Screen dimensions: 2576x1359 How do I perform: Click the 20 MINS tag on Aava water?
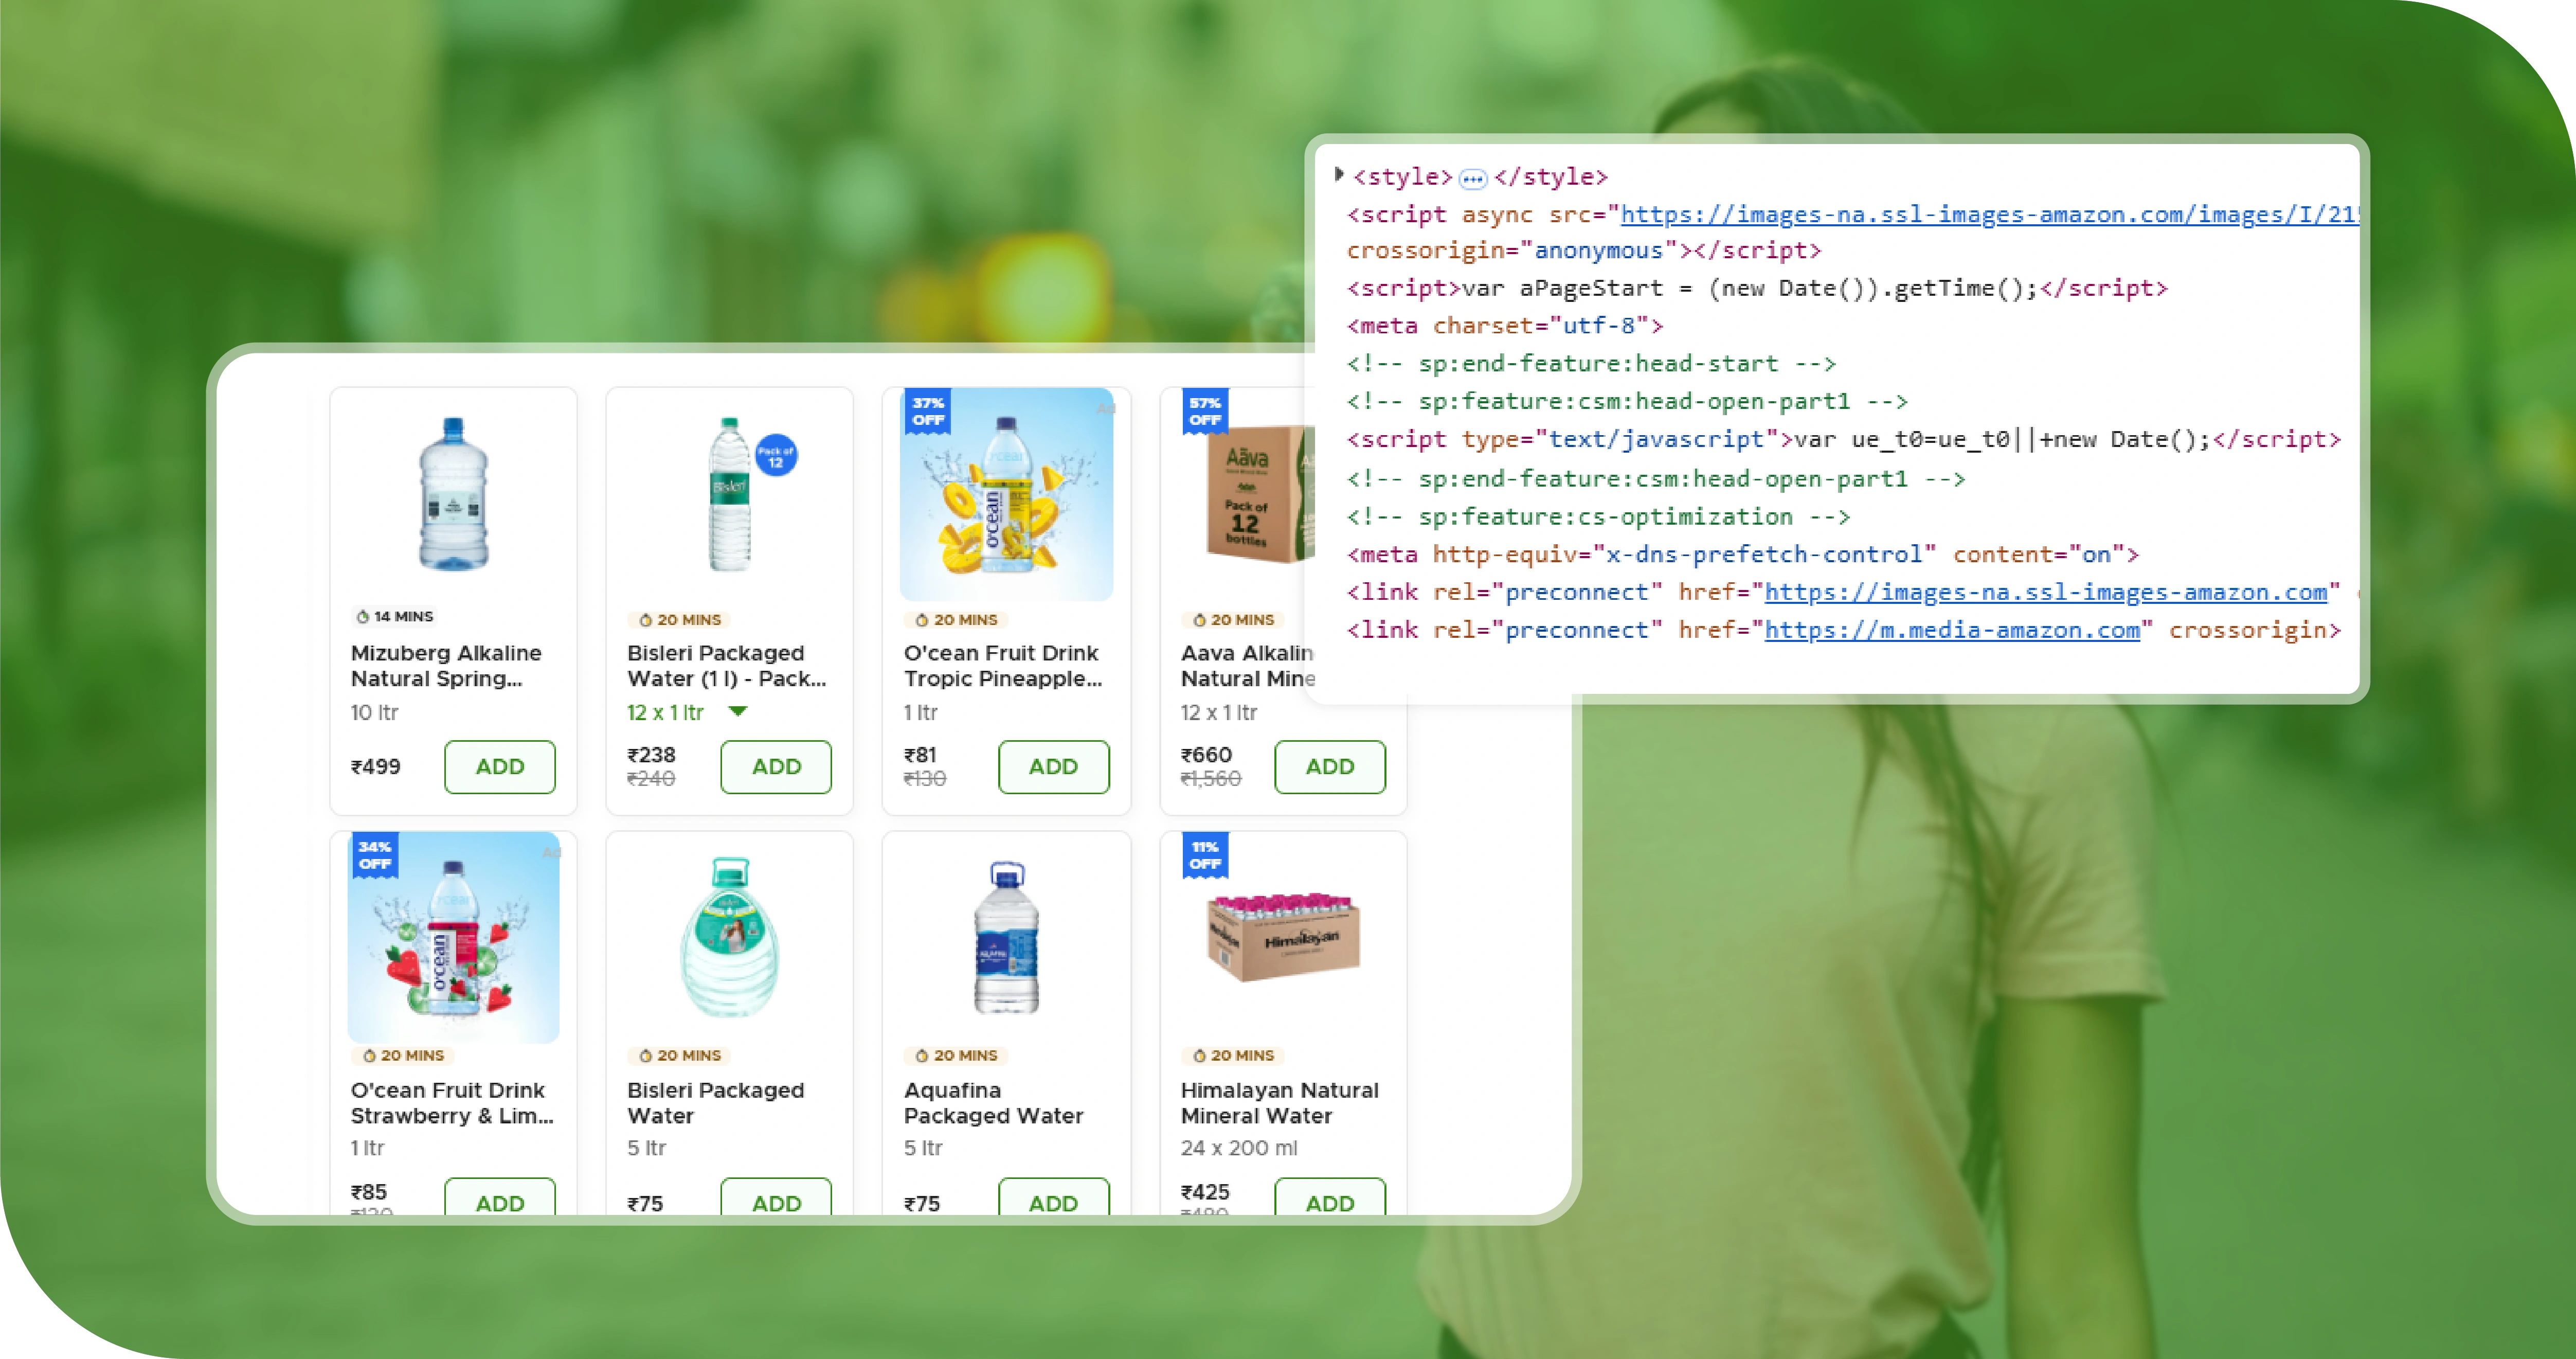point(1233,620)
